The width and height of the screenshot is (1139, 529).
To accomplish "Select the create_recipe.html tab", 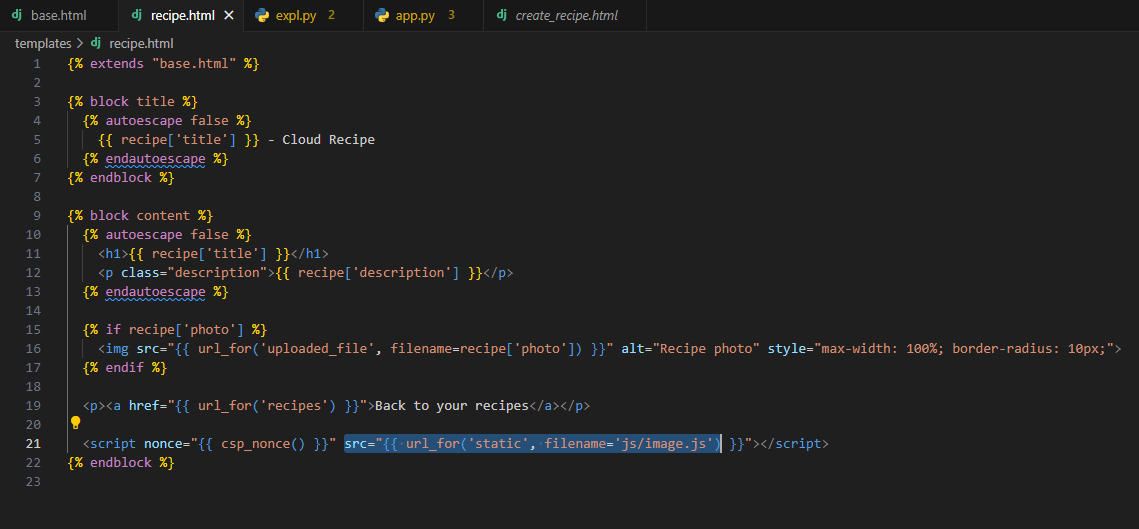I will coord(566,16).
